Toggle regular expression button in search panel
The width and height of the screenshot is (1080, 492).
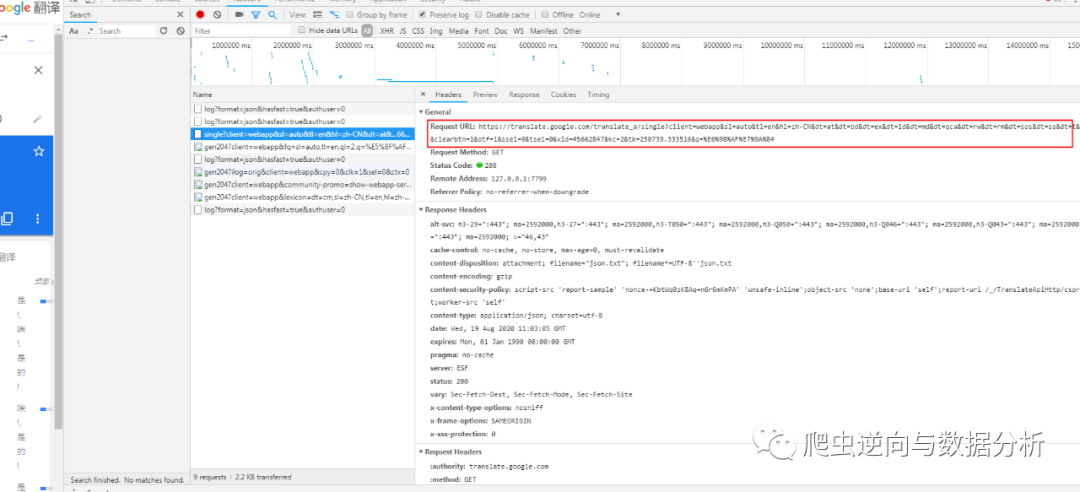point(90,31)
